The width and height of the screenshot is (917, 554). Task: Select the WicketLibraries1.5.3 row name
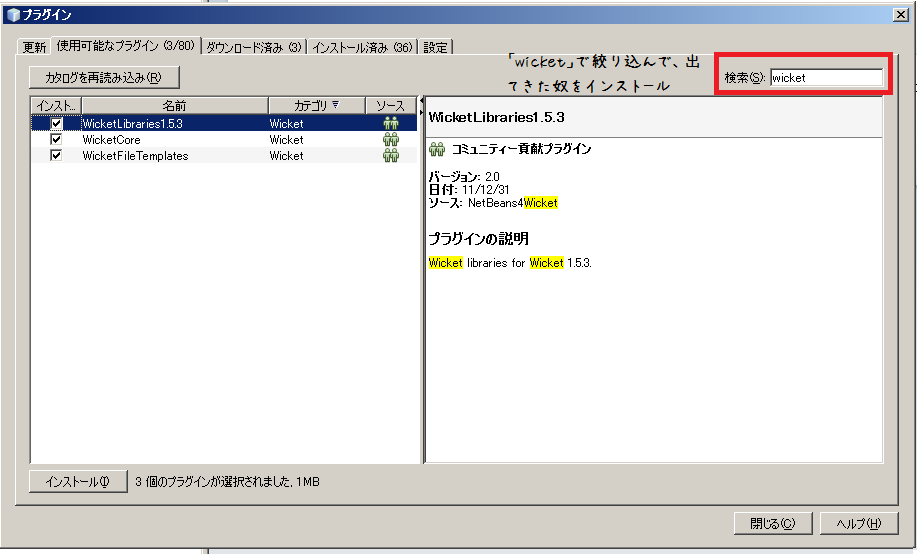pyautogui.click(x=133, y=123)
